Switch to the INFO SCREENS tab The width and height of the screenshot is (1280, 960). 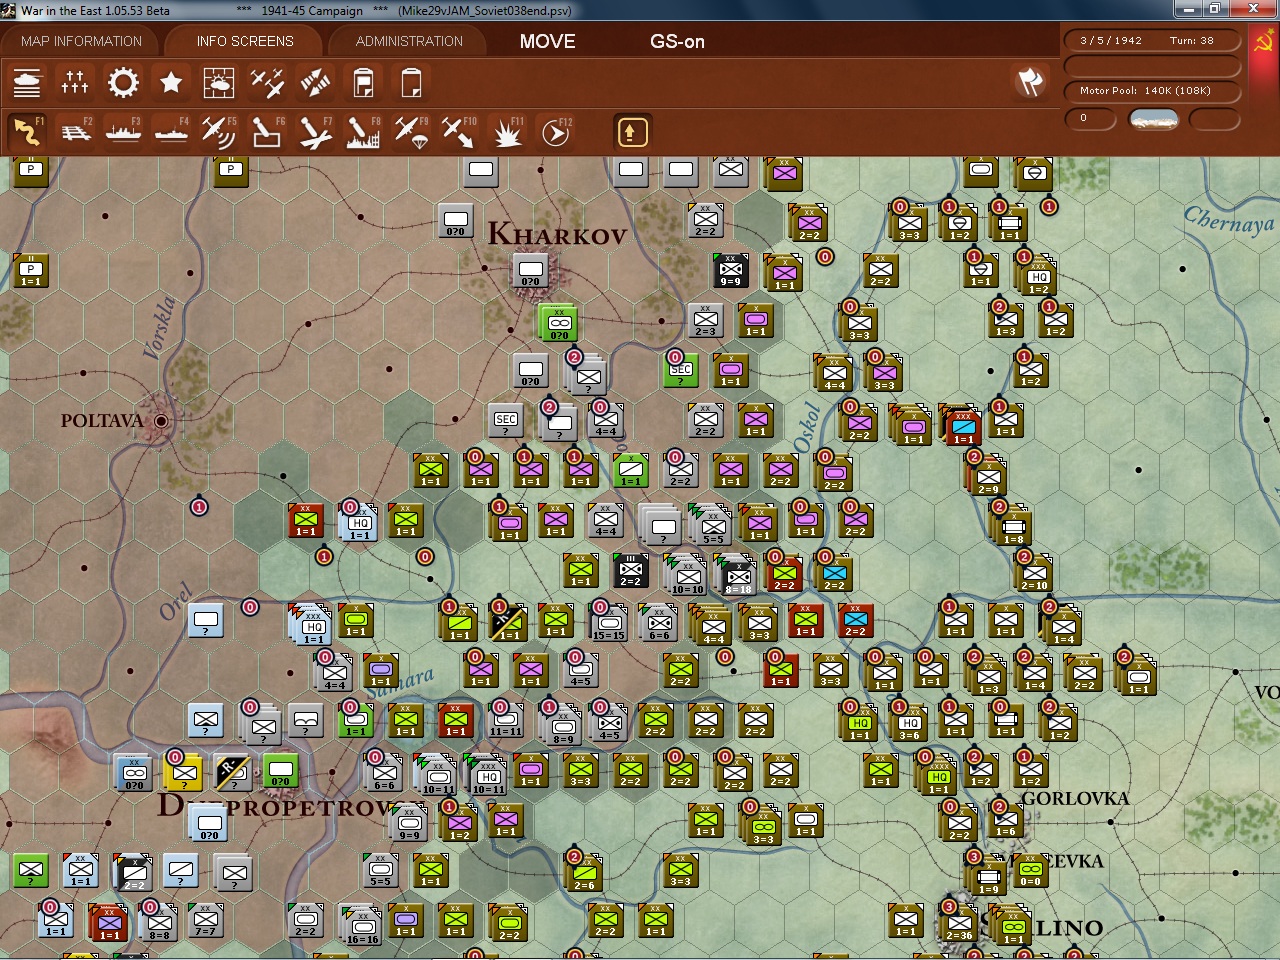(x=245, y=41)
